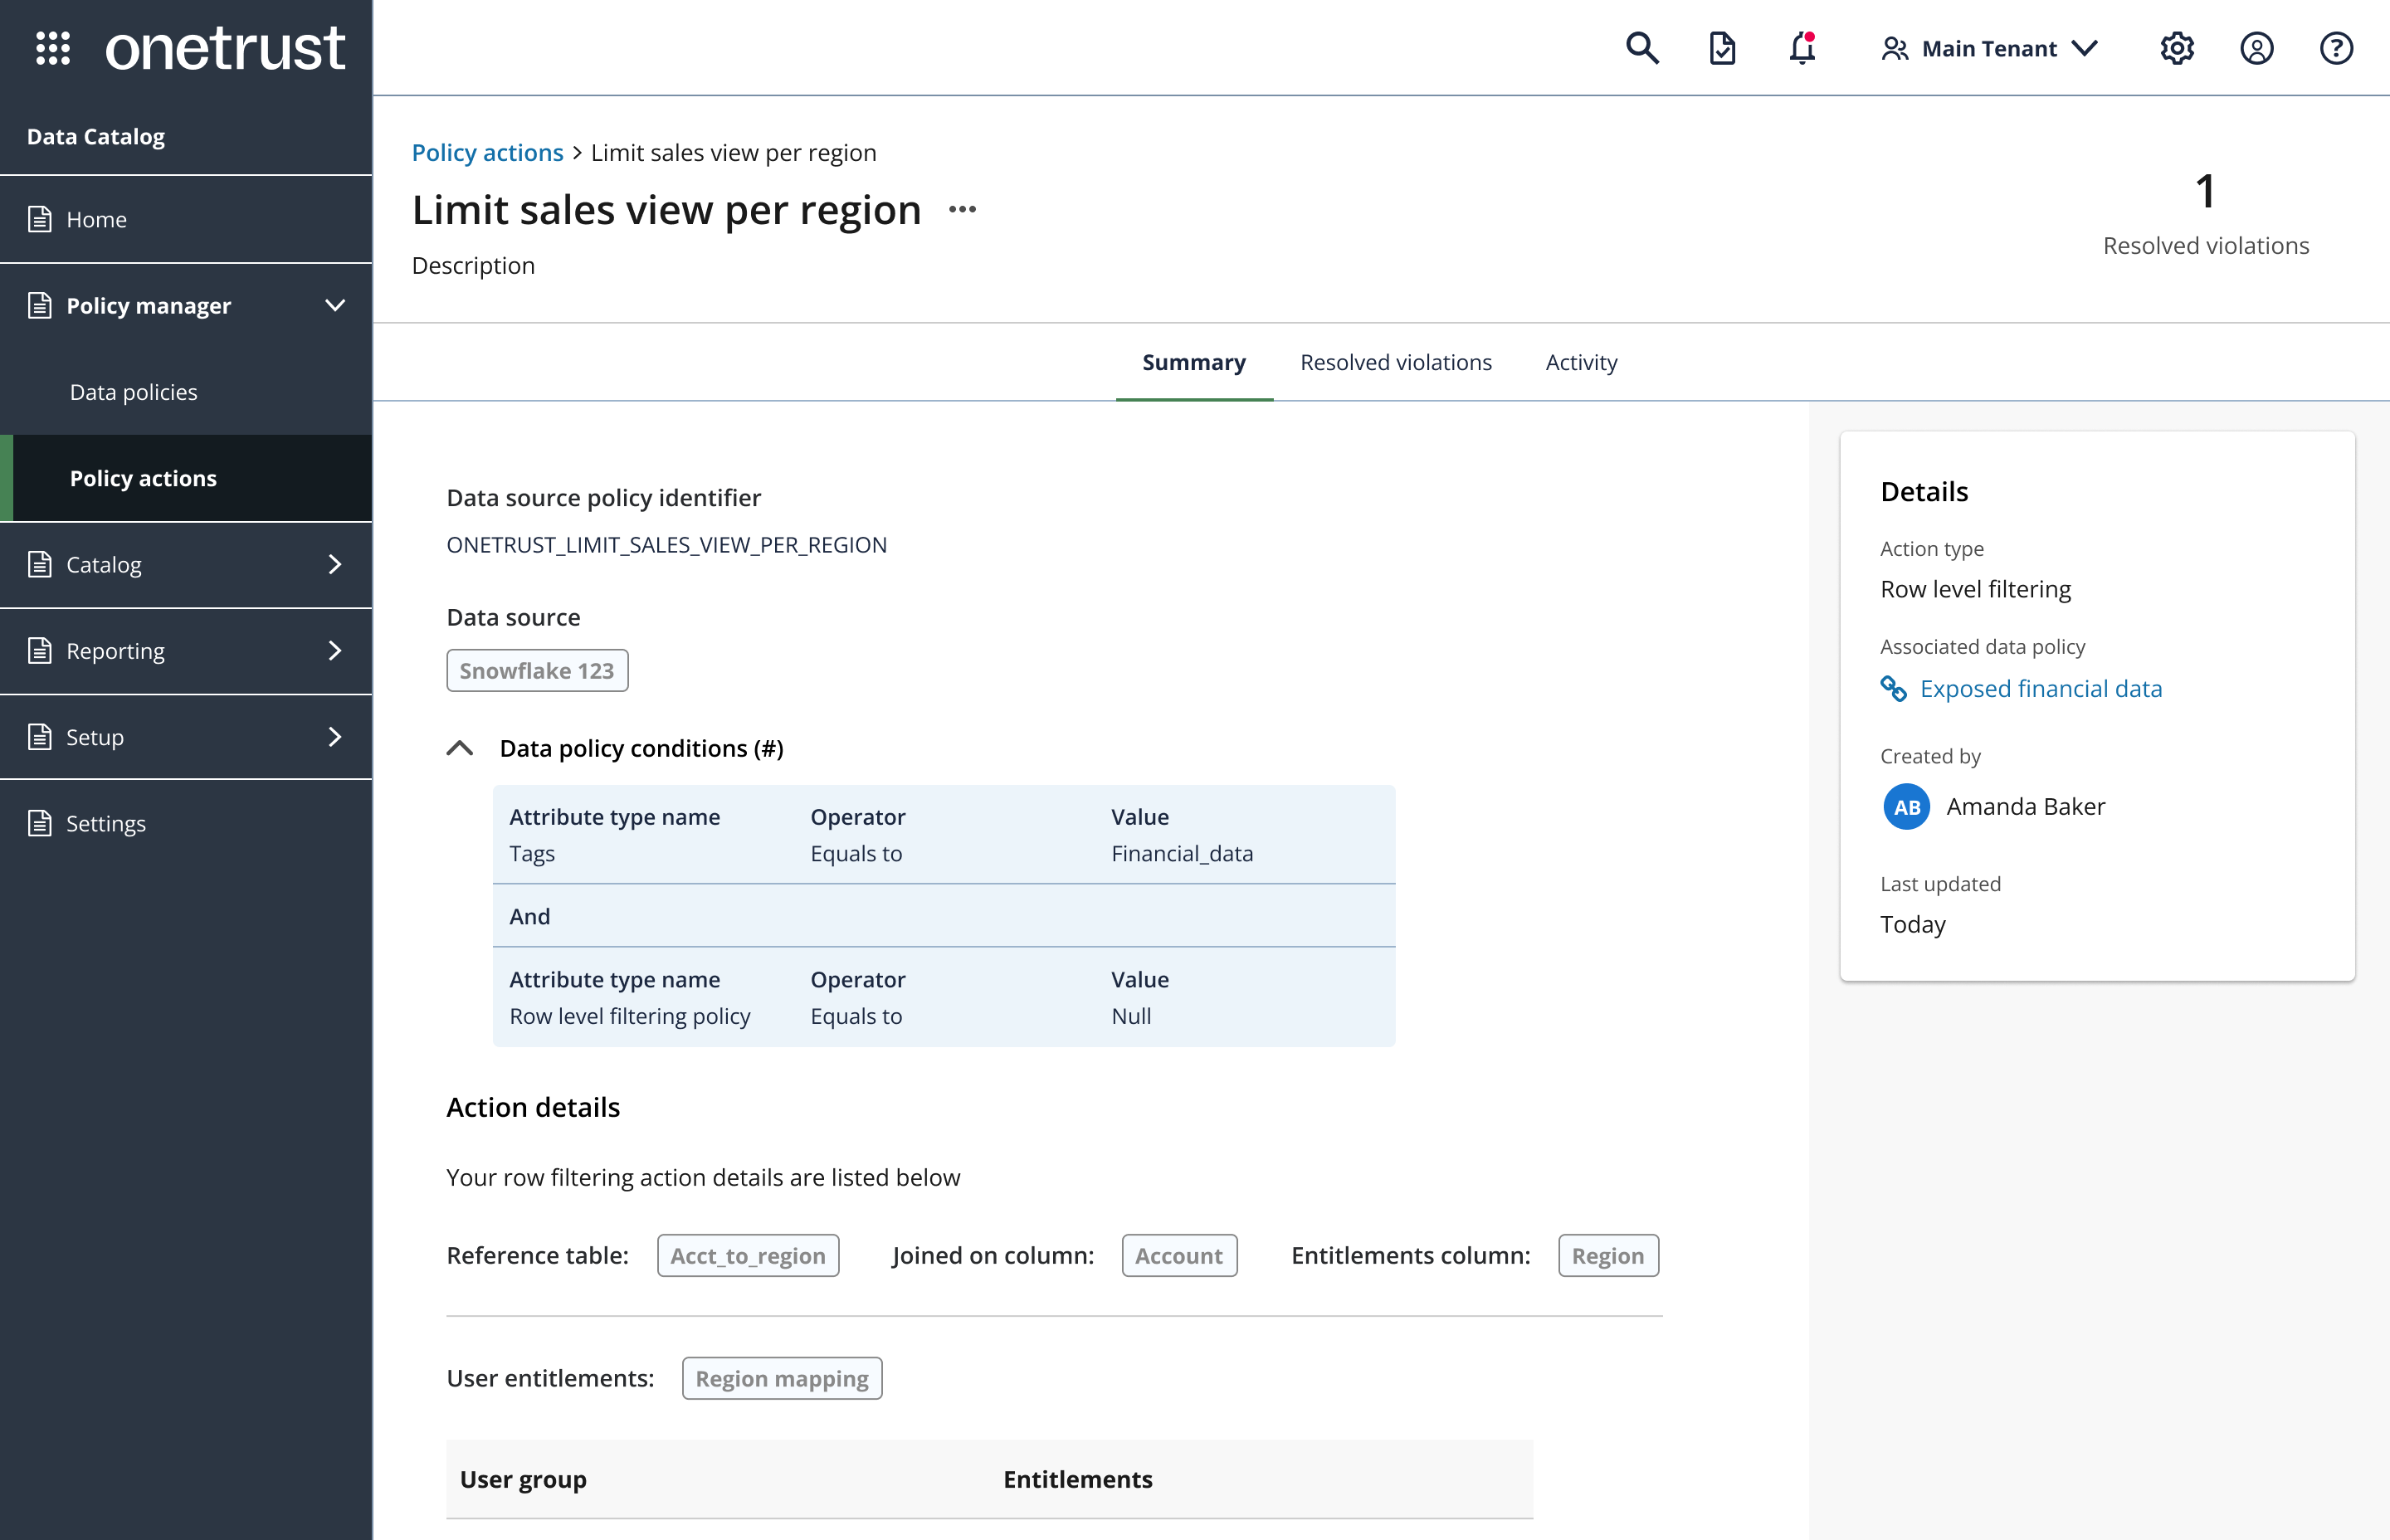The width and height of the screenshot is (2390, 1540).
Task: Open the notifications bell
Action: click(1801, 47)
